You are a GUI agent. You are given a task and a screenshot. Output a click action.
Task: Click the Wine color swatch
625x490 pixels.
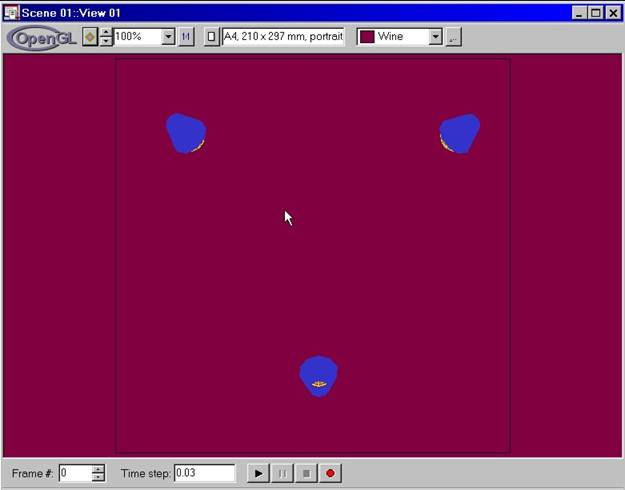point(367,37)
